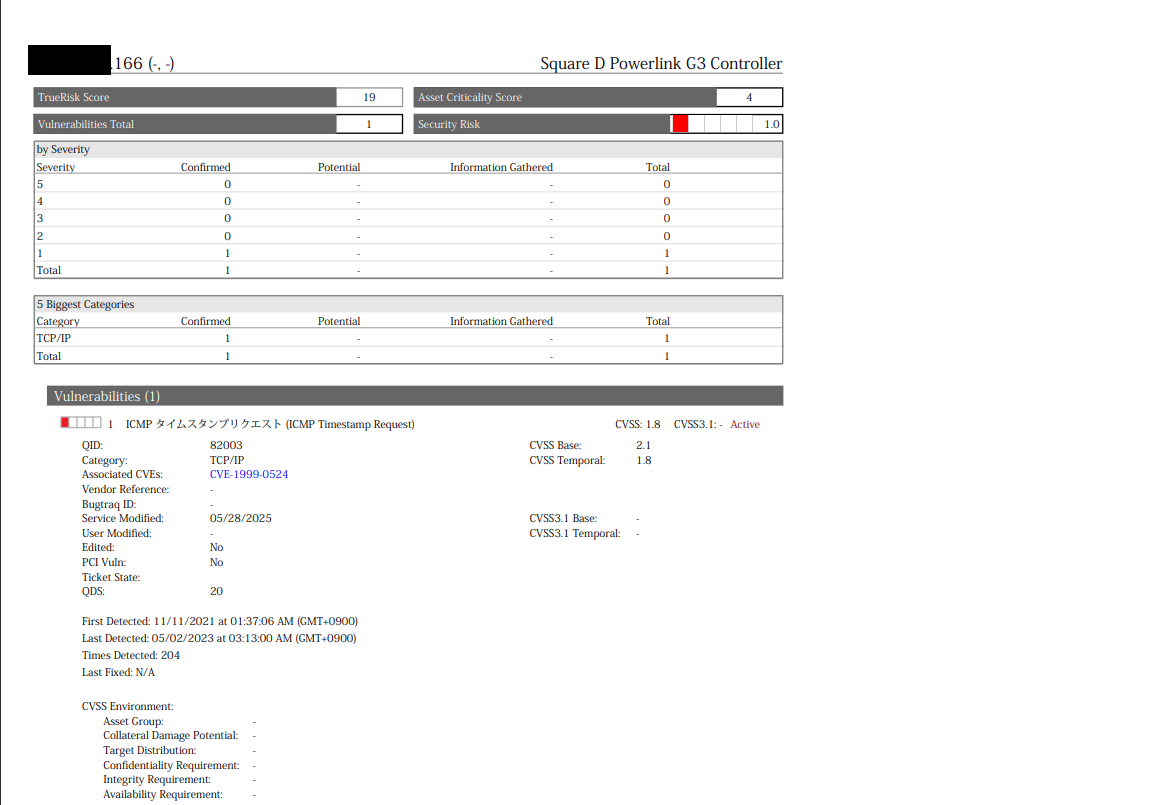The image size is (1152, 805).
Task: Click the Information Gathered header in the severity table
Action: point(501,167)
